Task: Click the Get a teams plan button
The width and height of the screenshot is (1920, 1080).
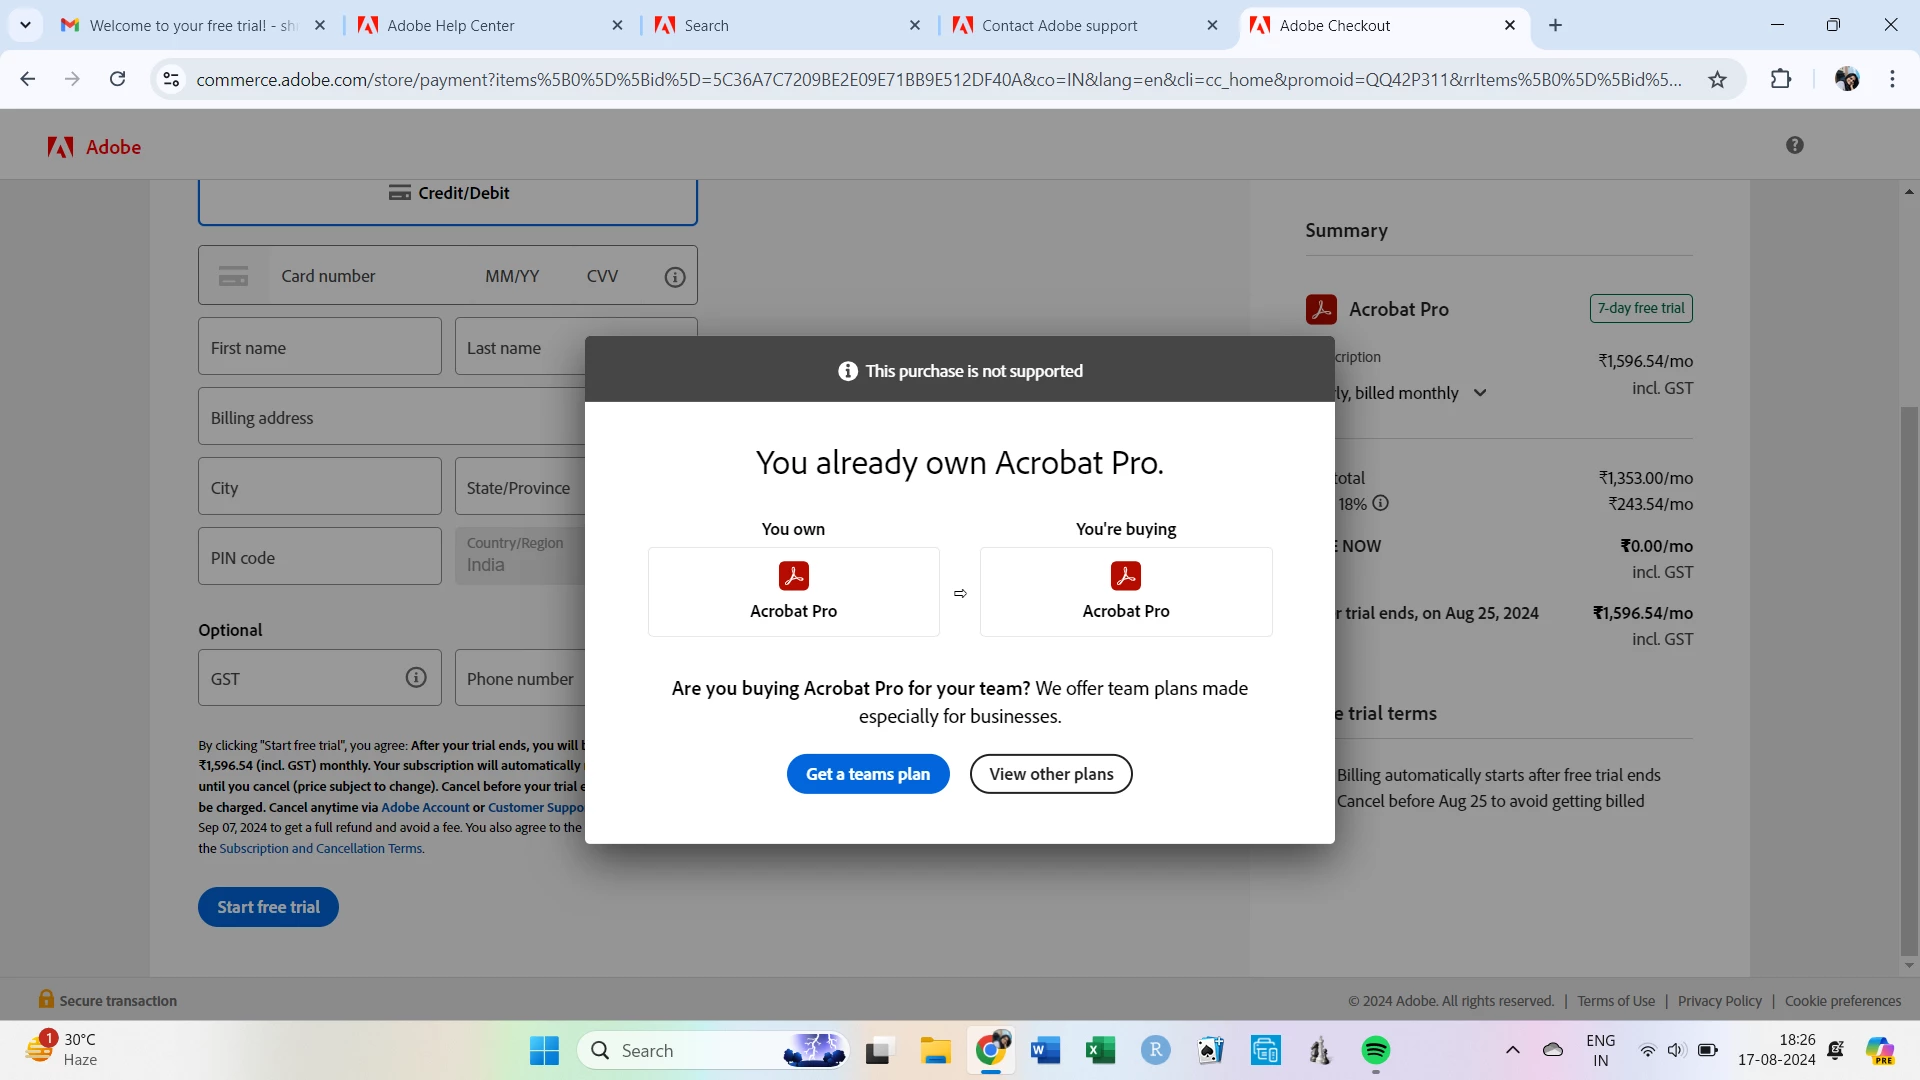Action: coord(867,774)
